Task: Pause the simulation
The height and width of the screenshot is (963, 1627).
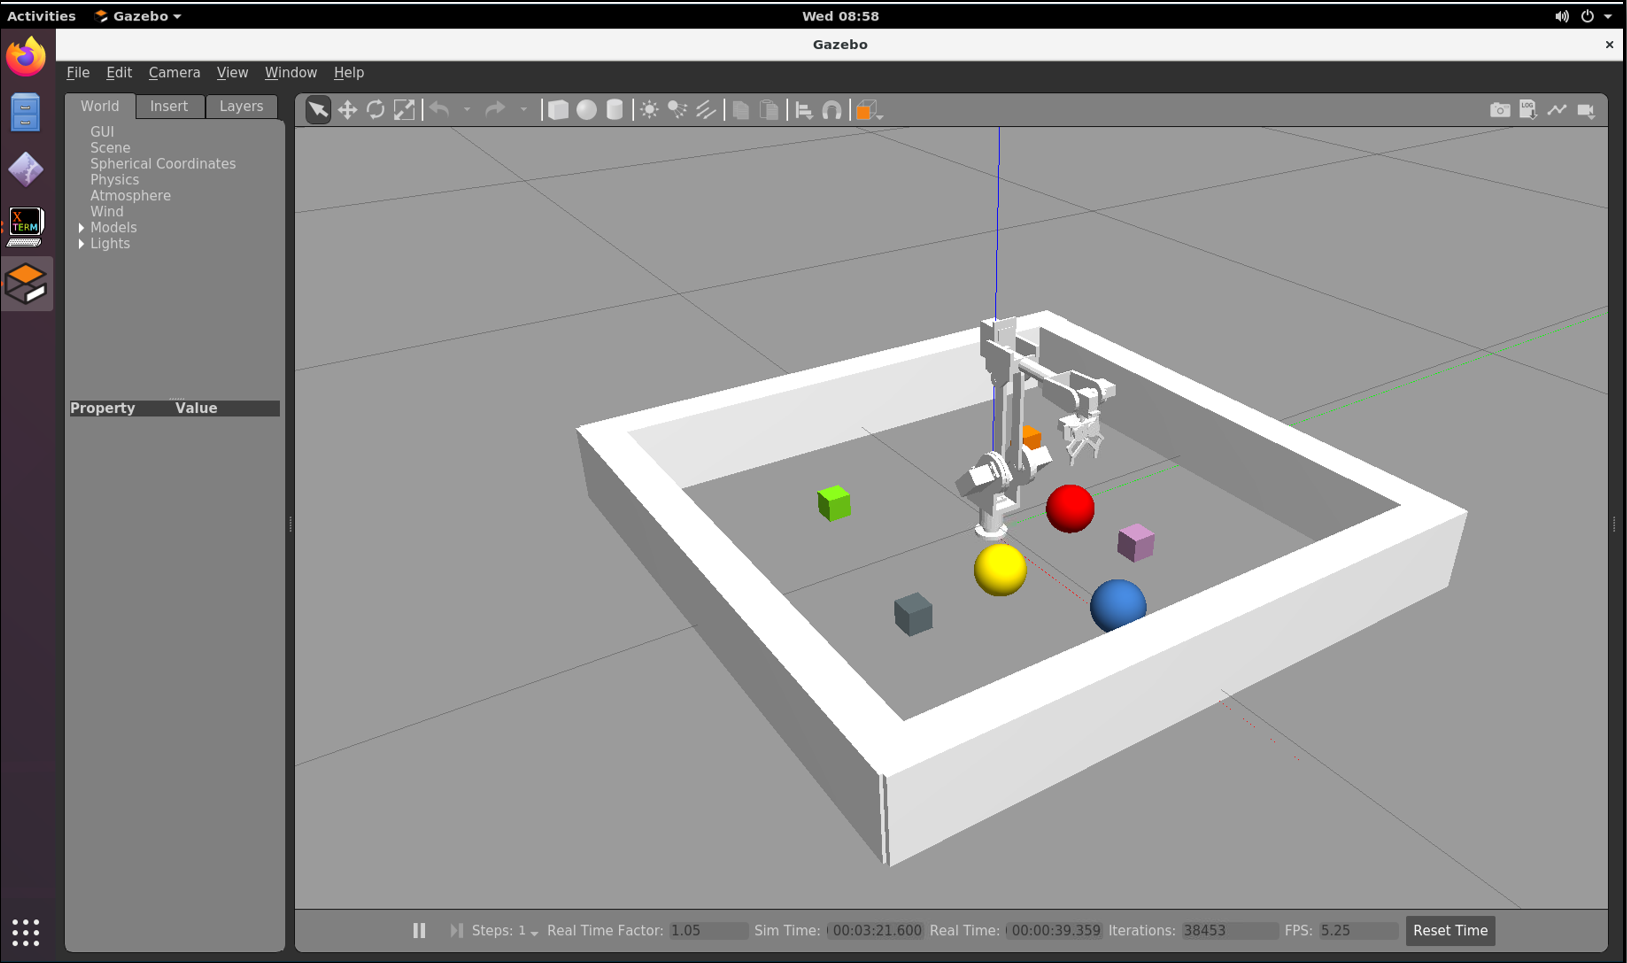Action: point(419,930)
